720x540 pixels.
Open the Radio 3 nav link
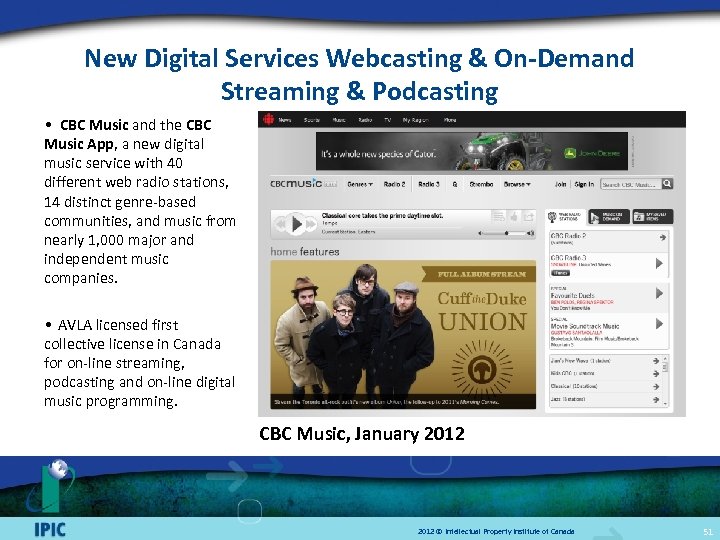[428, 184]
